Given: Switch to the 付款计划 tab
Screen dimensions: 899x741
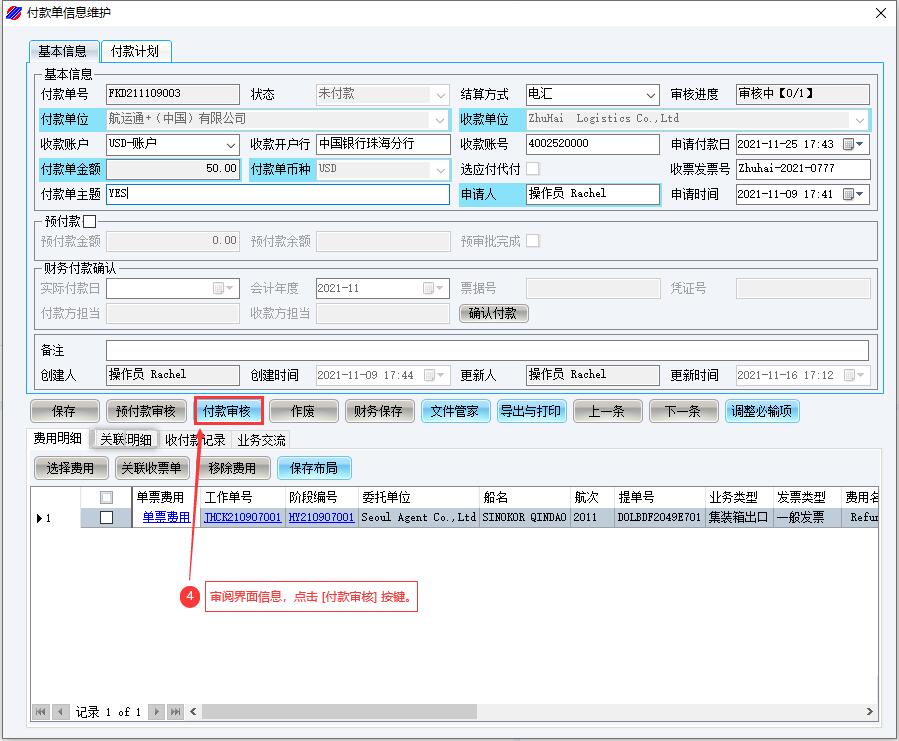Looking at the screenshot, I should [135, 51].
